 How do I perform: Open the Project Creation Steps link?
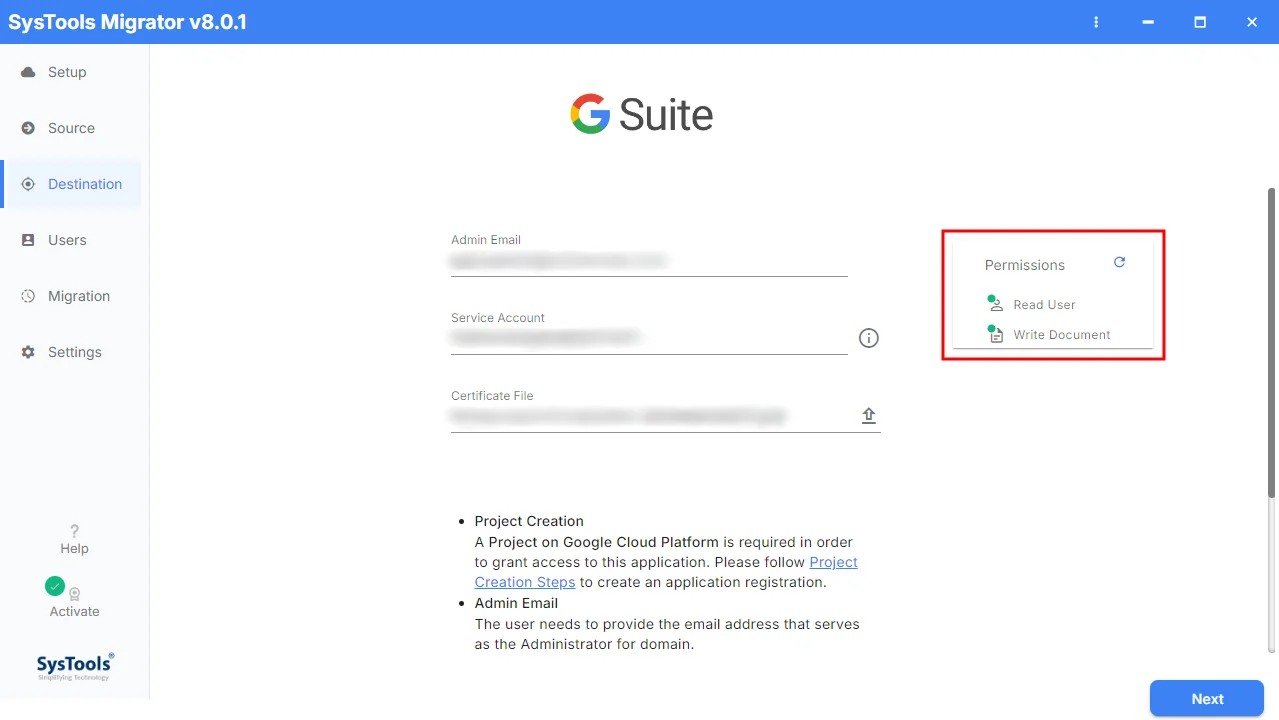666,572
